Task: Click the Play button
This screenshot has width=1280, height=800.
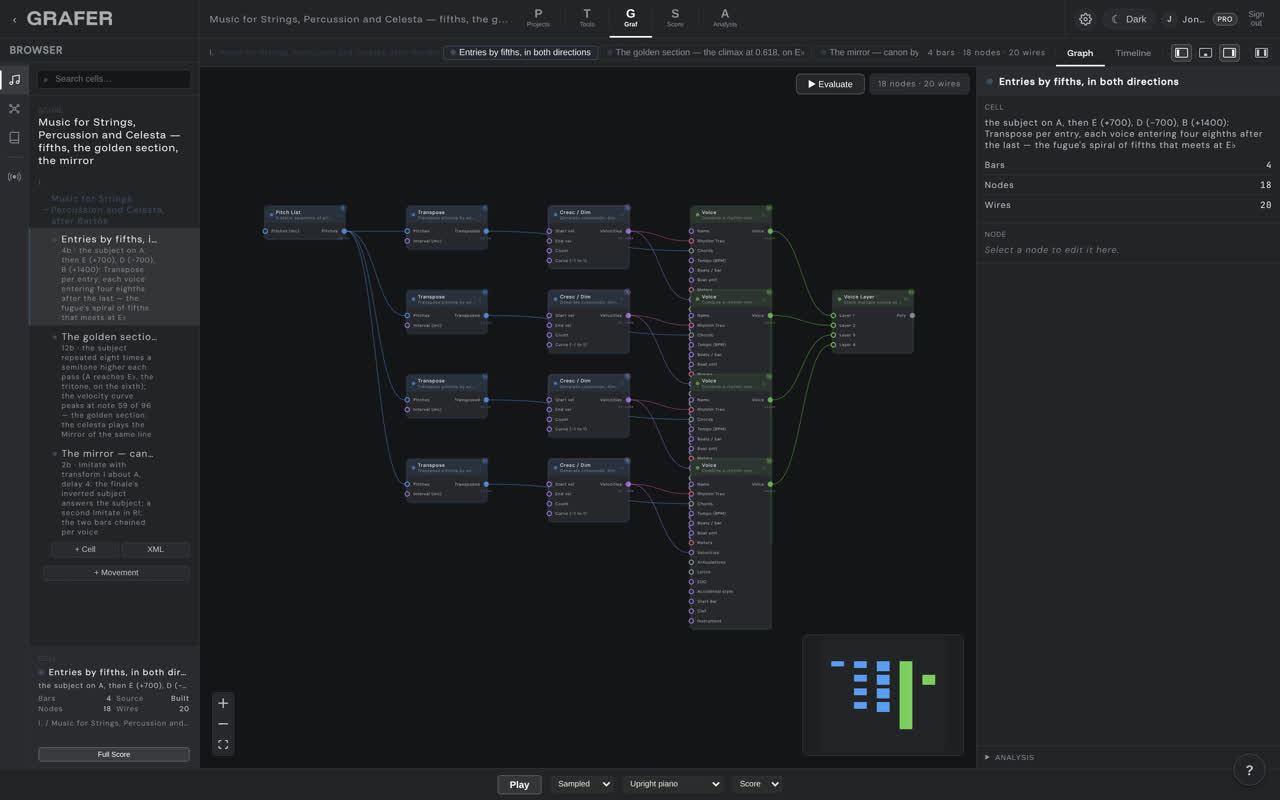Action: point(519,784)
